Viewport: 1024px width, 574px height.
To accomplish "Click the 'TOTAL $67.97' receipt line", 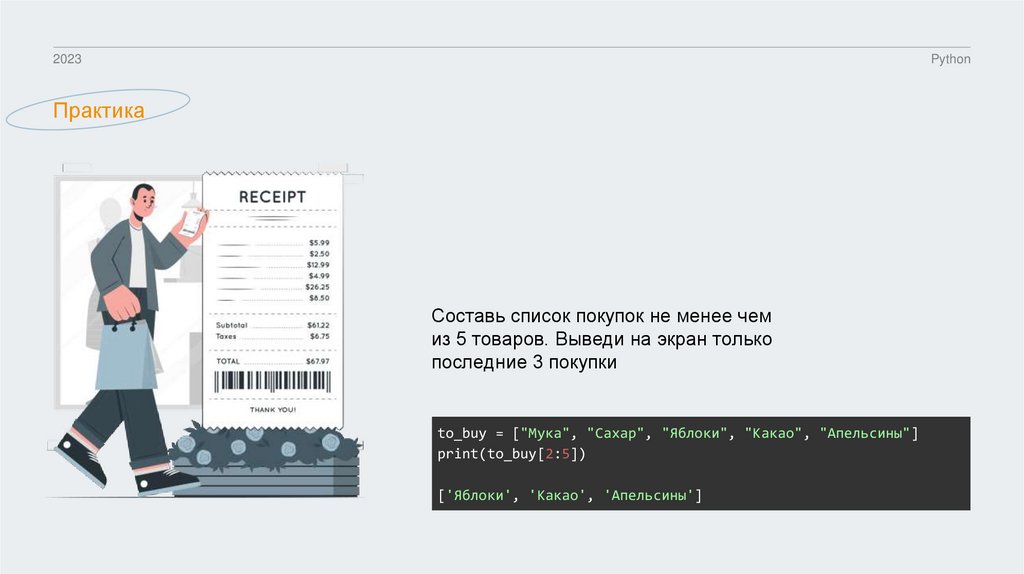I will [272, 361].
